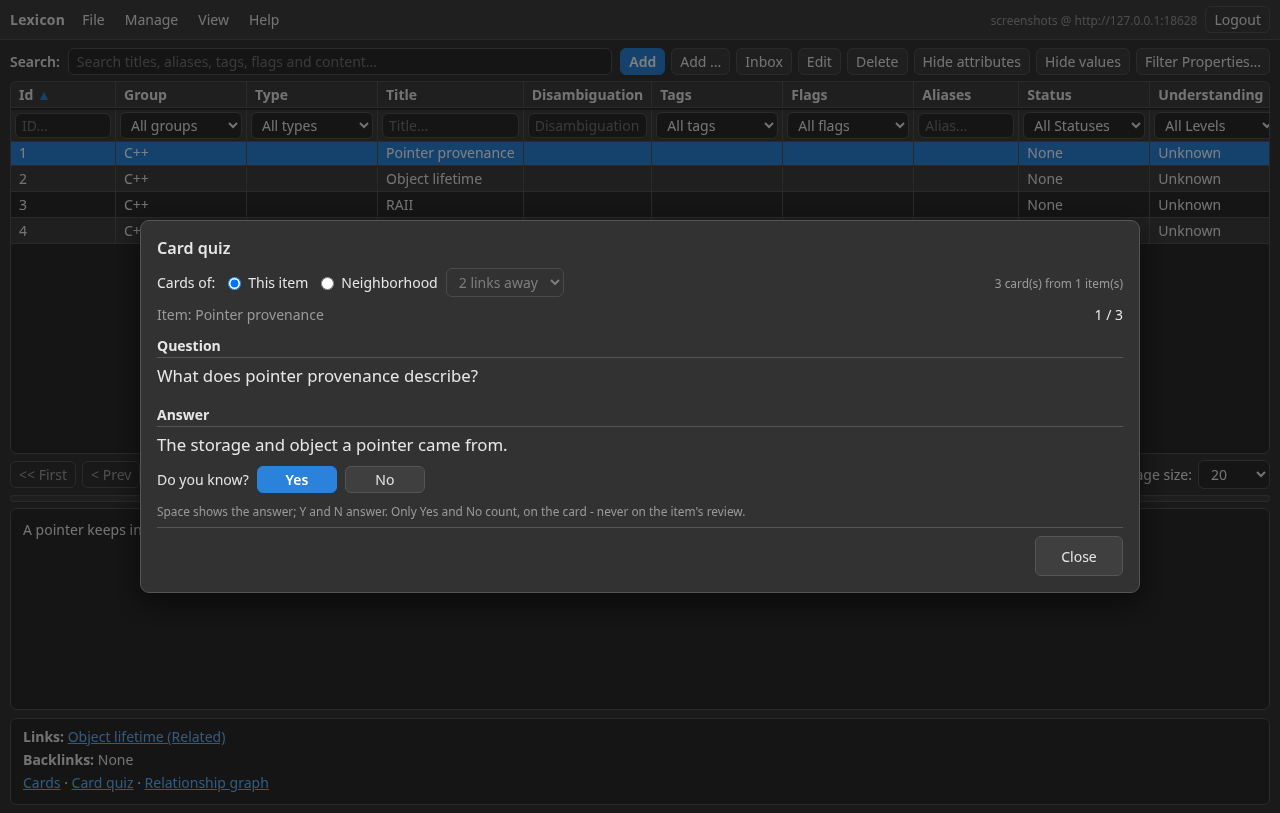Open the Help menu
The image size is (1280, 813).
coord(264,20)
